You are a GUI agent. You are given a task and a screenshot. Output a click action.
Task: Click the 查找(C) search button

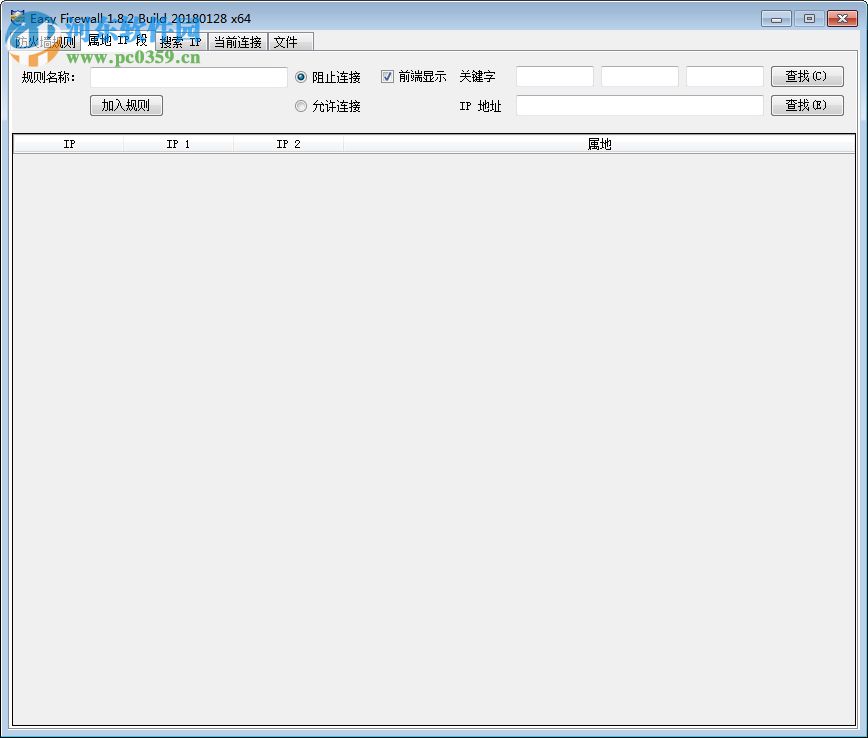[x=807, y=76]
